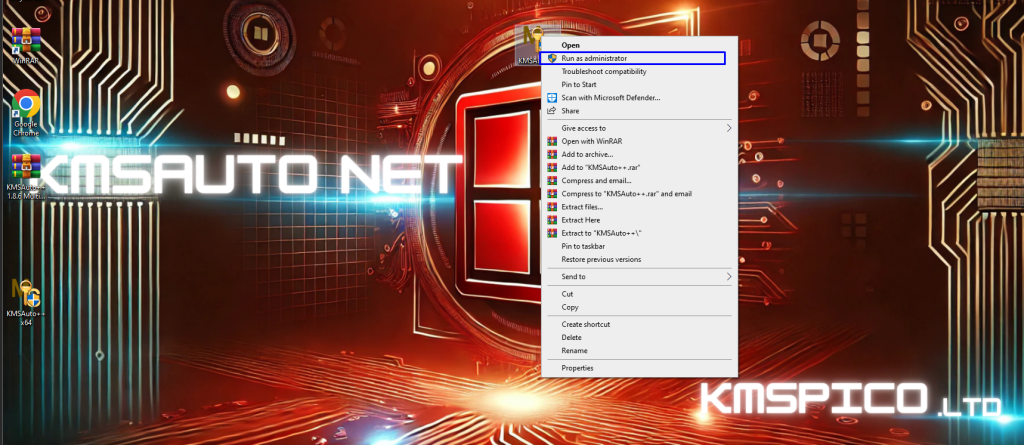The height and width of the screenshot is (445, 1024).
Task: Select the KMSAuto++ 1.8.6 archive icon
Action: pos(26,166)
